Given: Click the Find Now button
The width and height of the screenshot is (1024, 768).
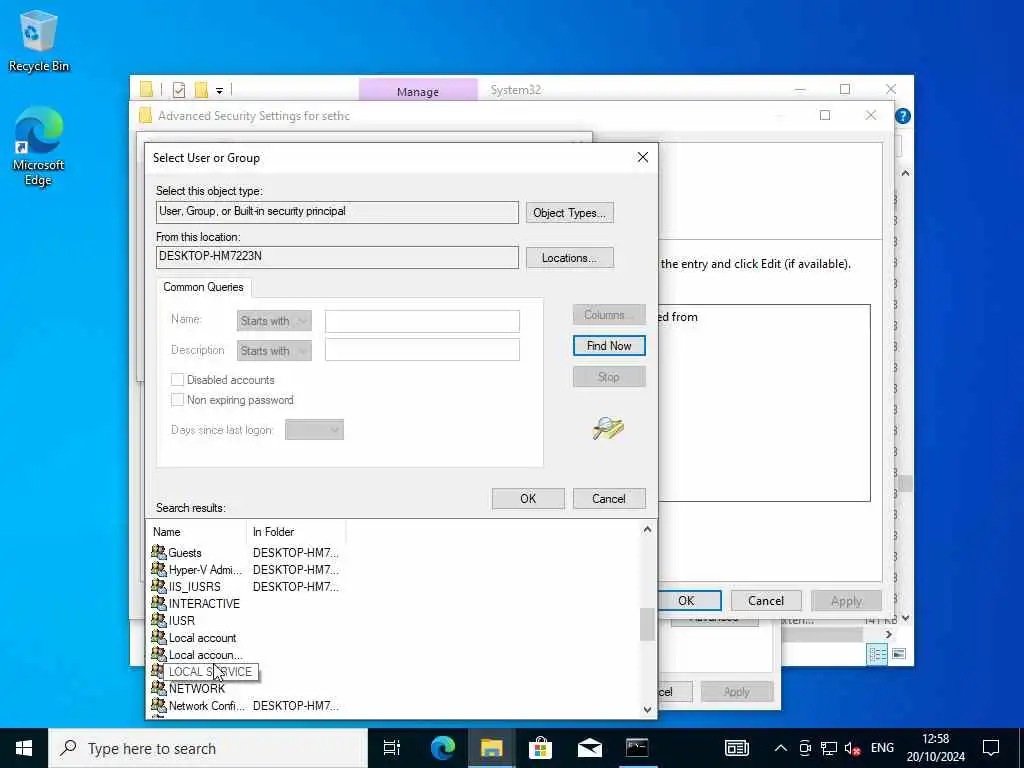Looking at the screenshot, I should tap(609, 345).
